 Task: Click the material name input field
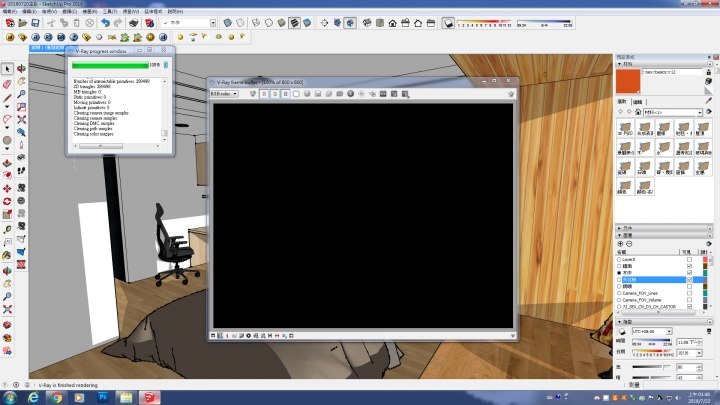672,72
